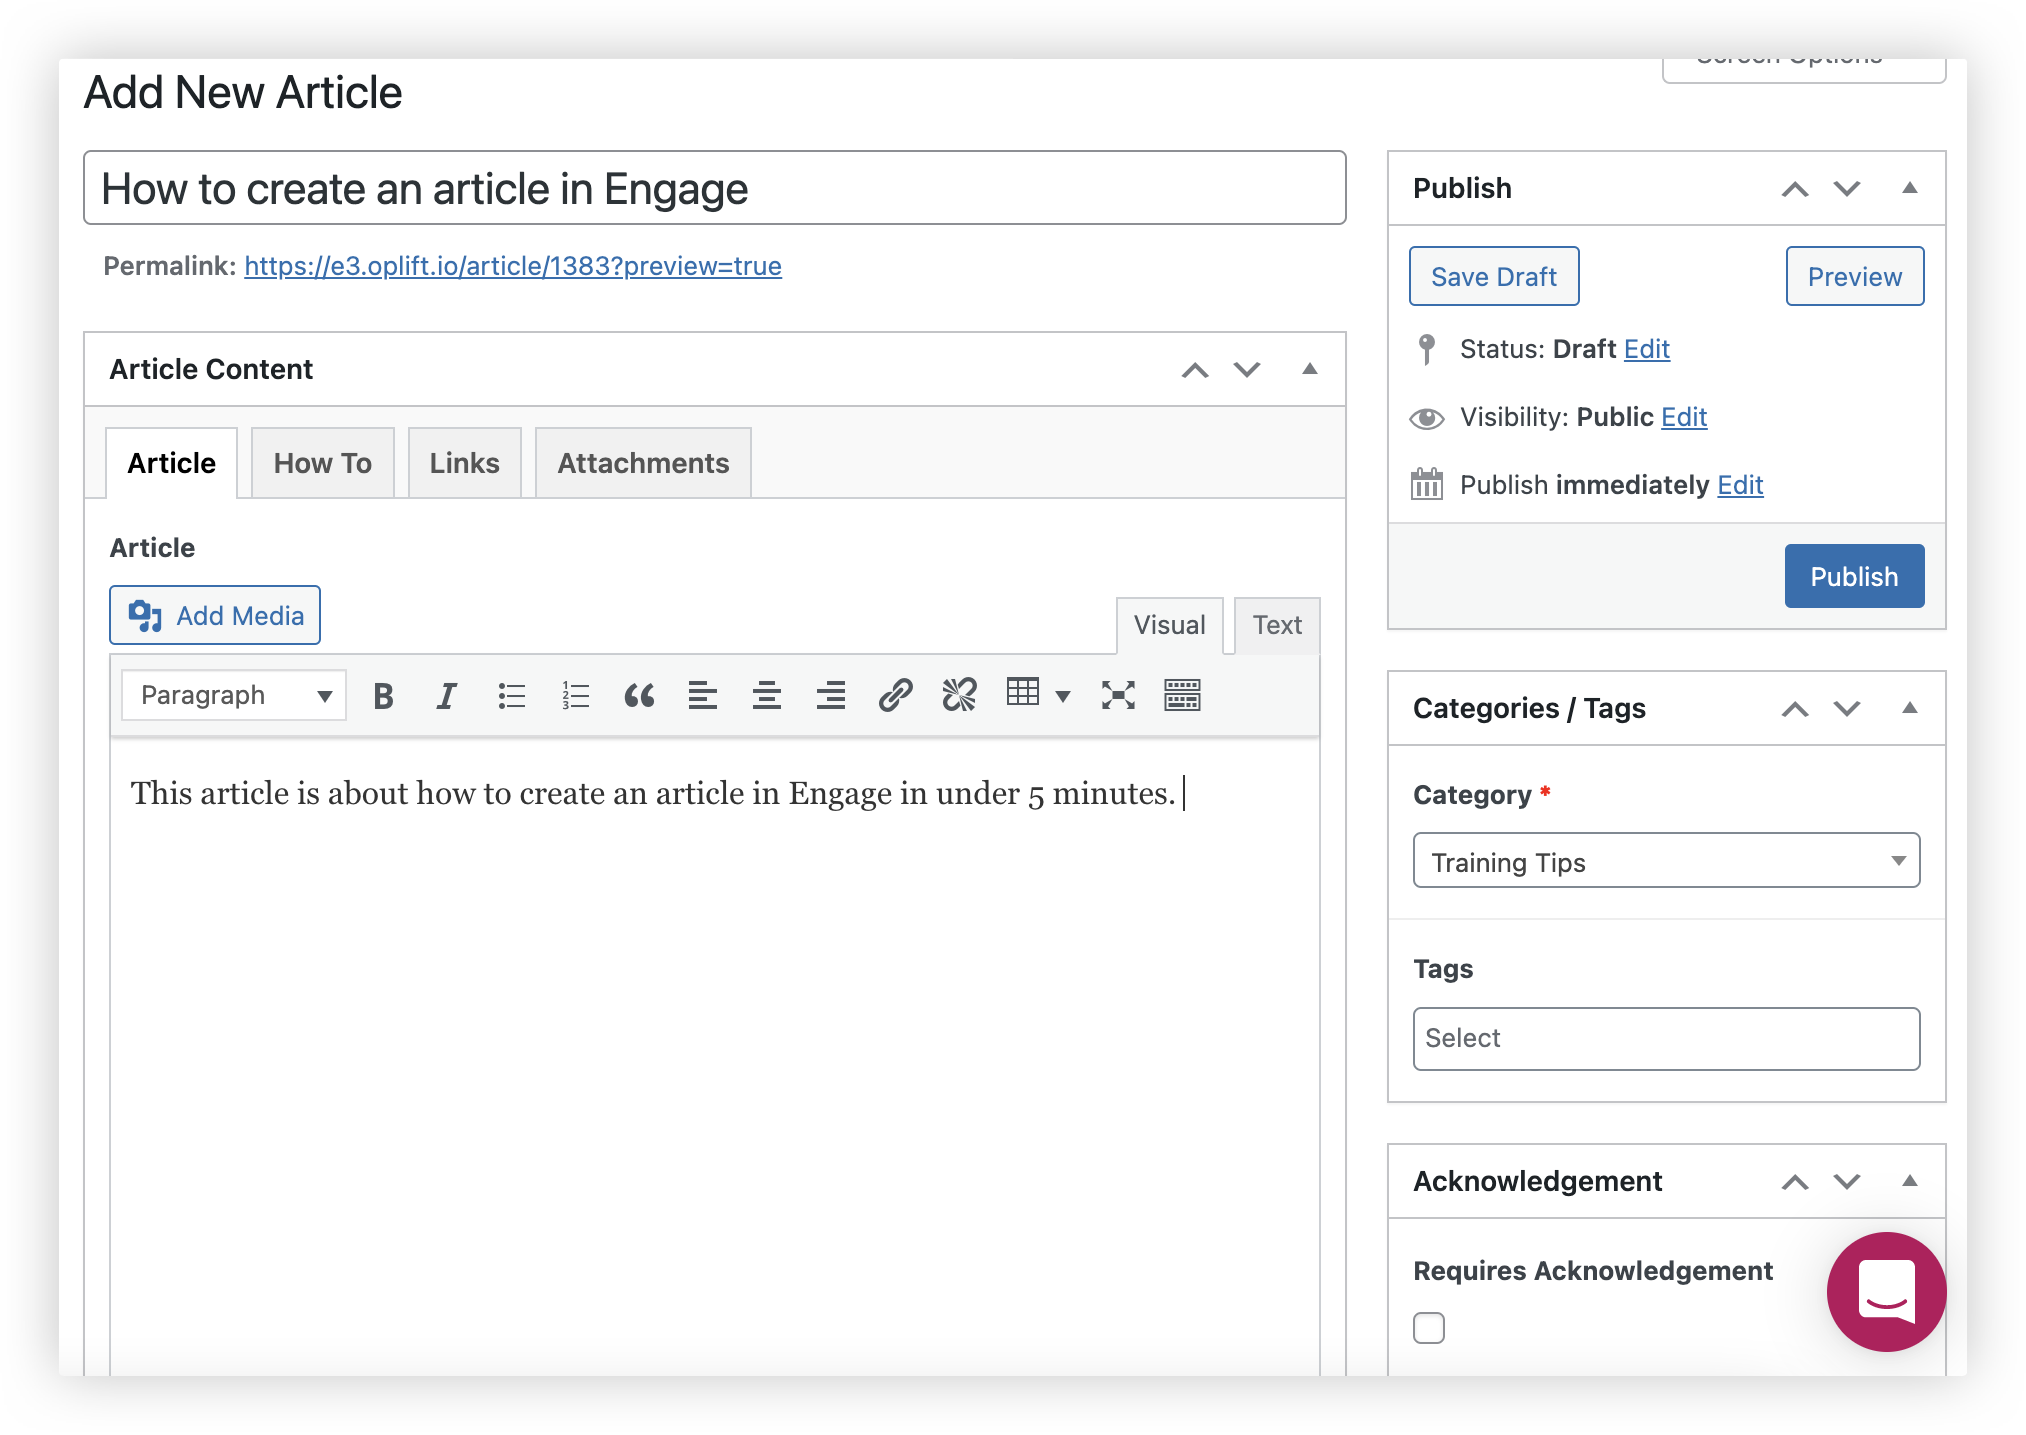Switch to the How To tab

[322, 463]
